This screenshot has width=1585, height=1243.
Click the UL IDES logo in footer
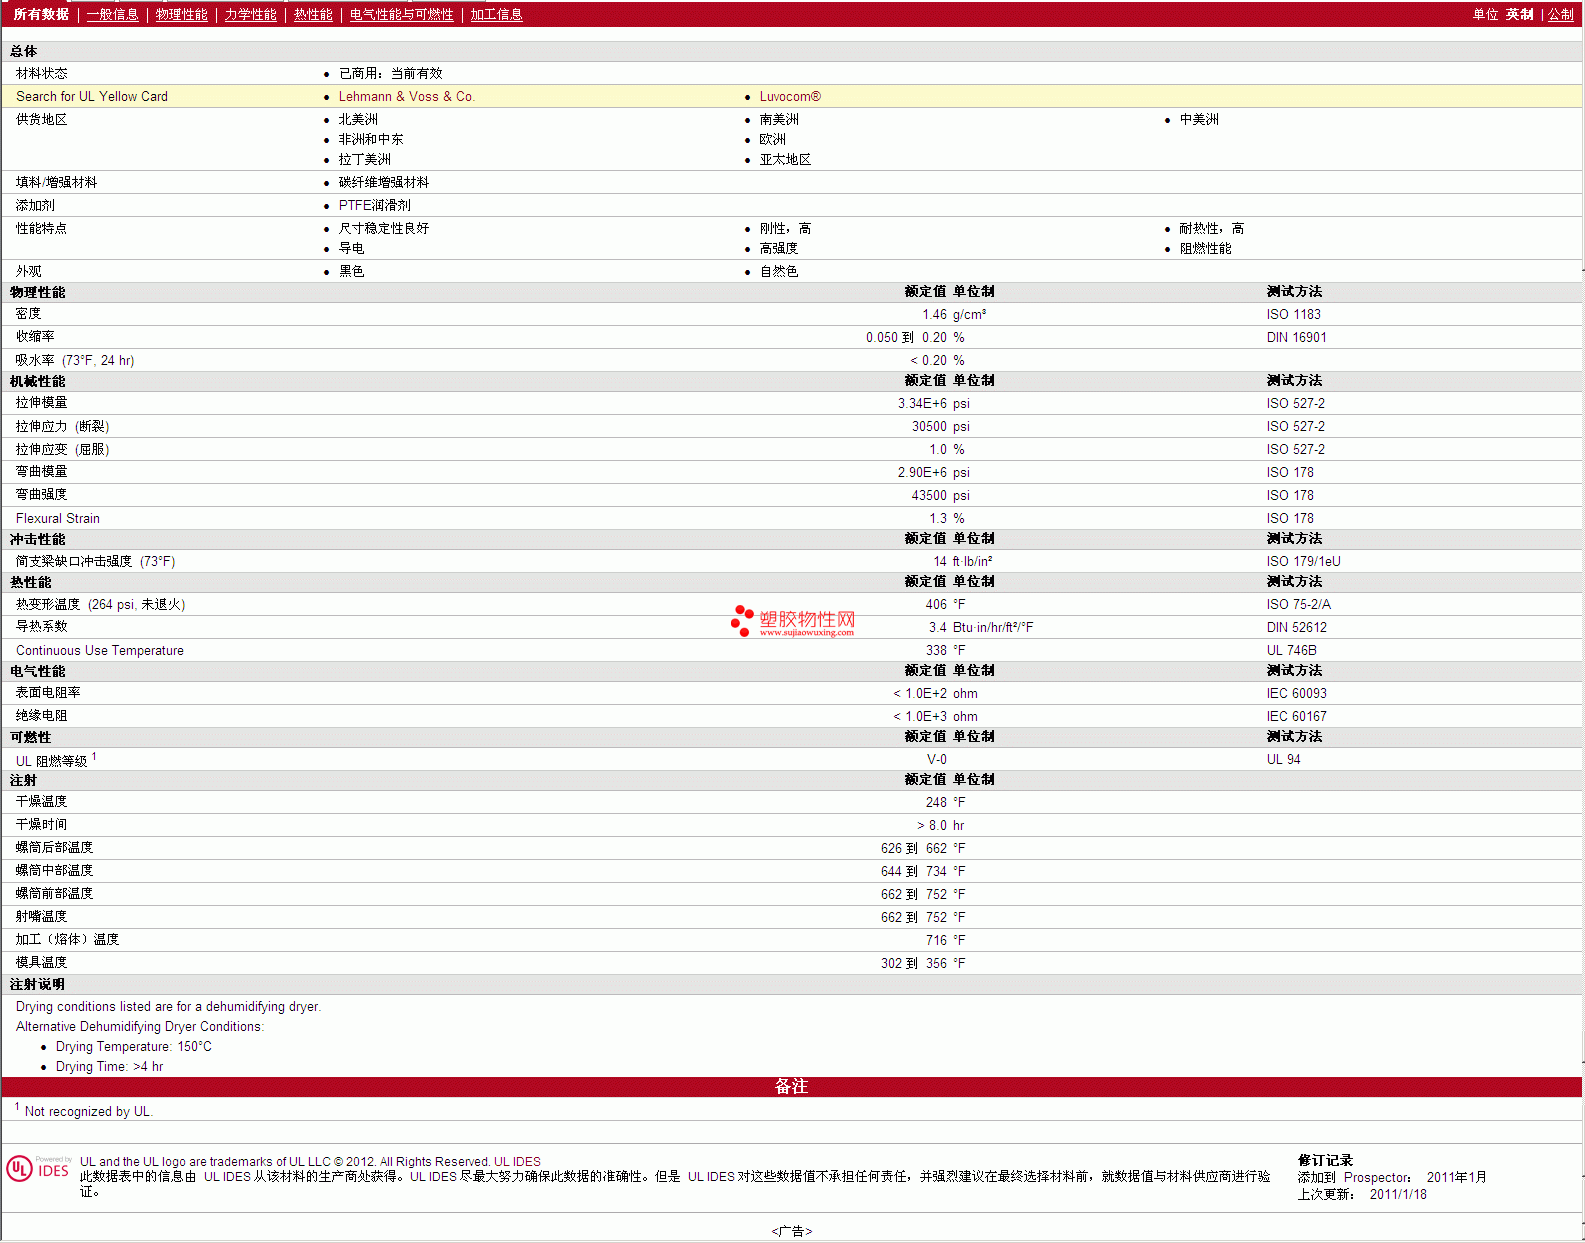39,1169
